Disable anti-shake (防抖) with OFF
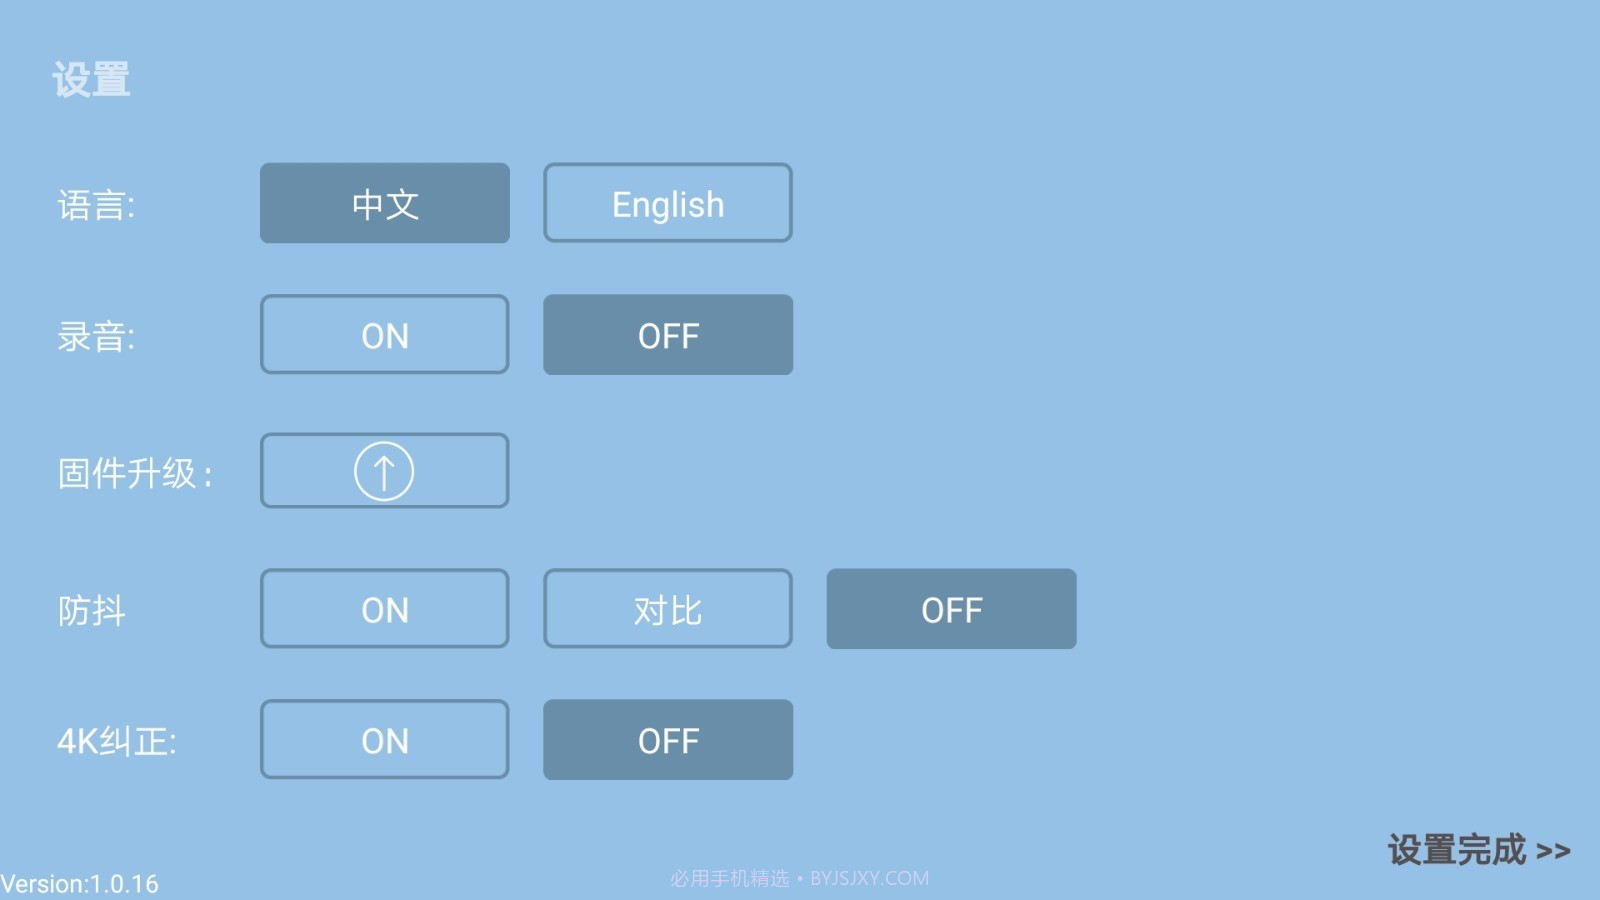The image size is (1600, 900). coord(951,609)
